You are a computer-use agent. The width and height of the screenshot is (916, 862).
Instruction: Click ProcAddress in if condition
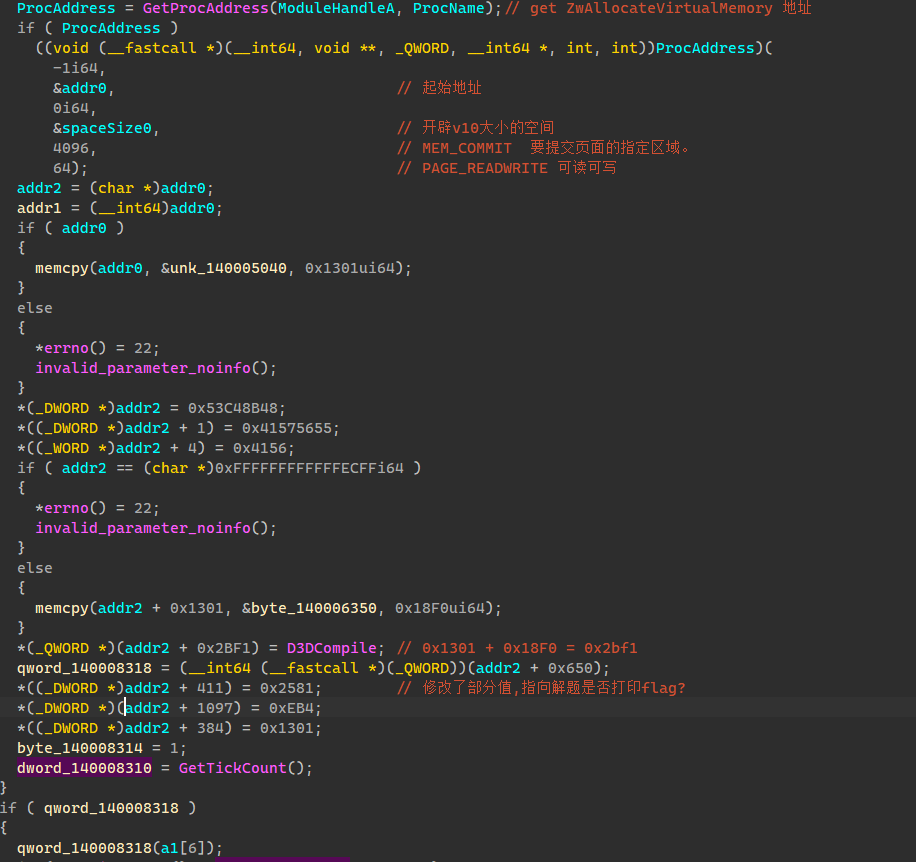[111, 28]
